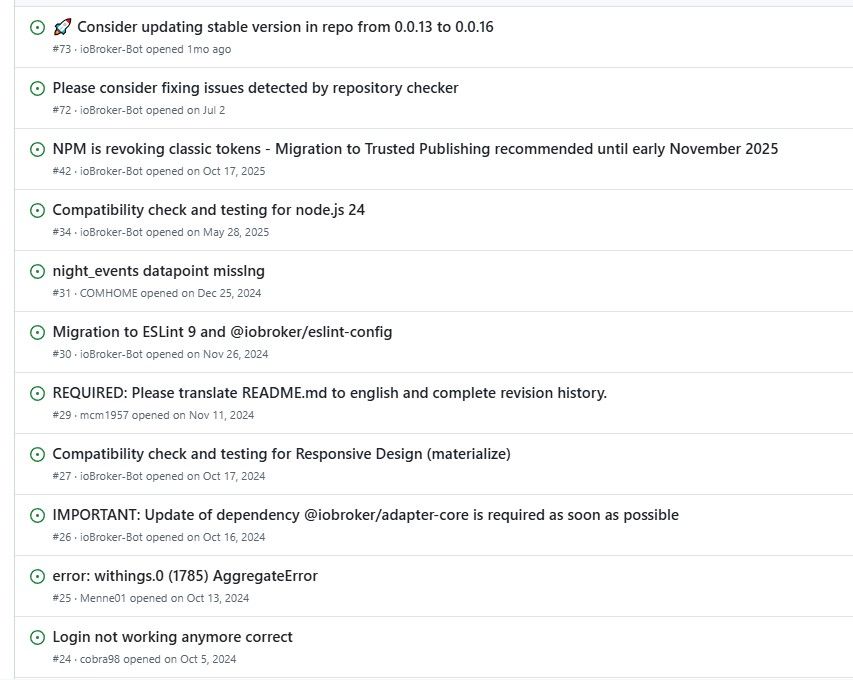Click open icon beside AggregateError issue
This screenshot has width=853, height=680.
pyautogui.click(x=37, y=576)
